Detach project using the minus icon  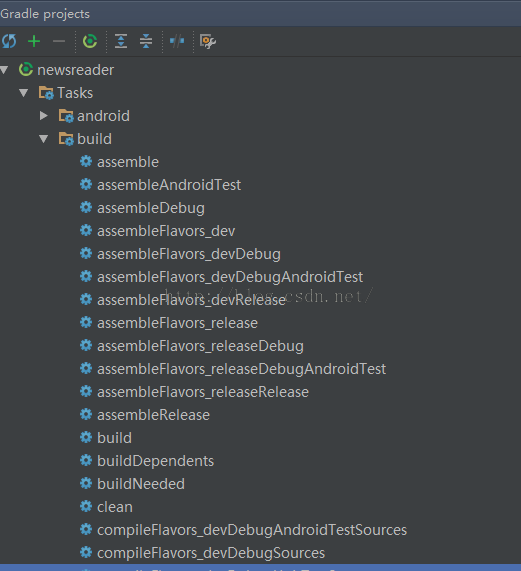click(x=59, y=41)
